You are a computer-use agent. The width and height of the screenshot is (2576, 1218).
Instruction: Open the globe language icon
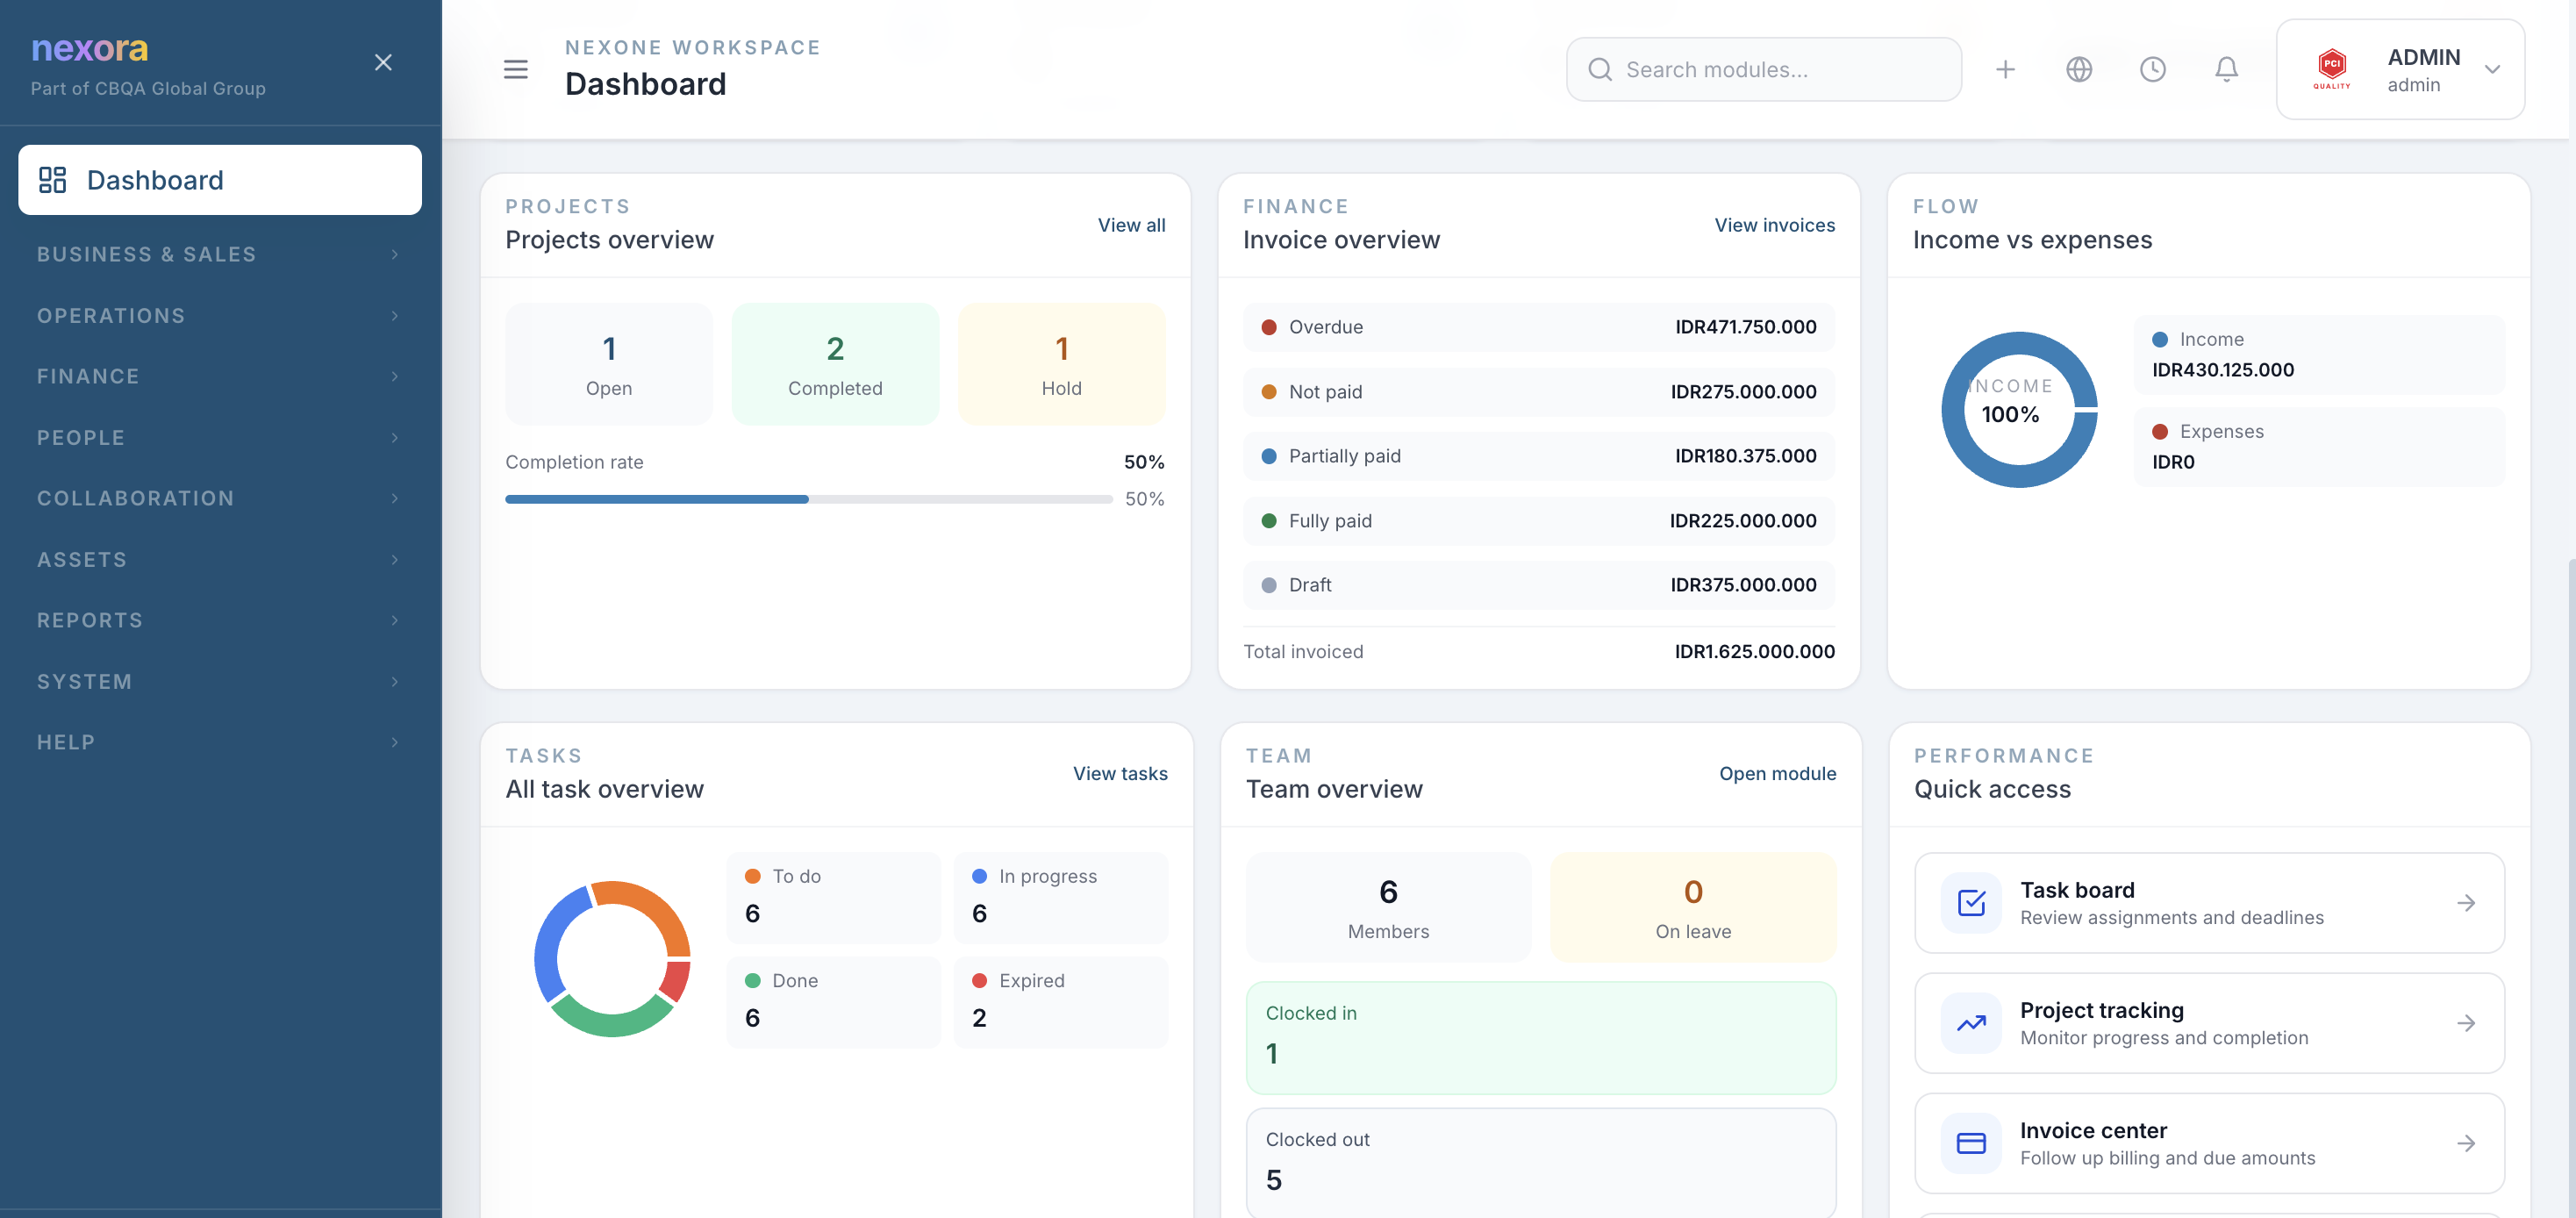(2079, 69)
